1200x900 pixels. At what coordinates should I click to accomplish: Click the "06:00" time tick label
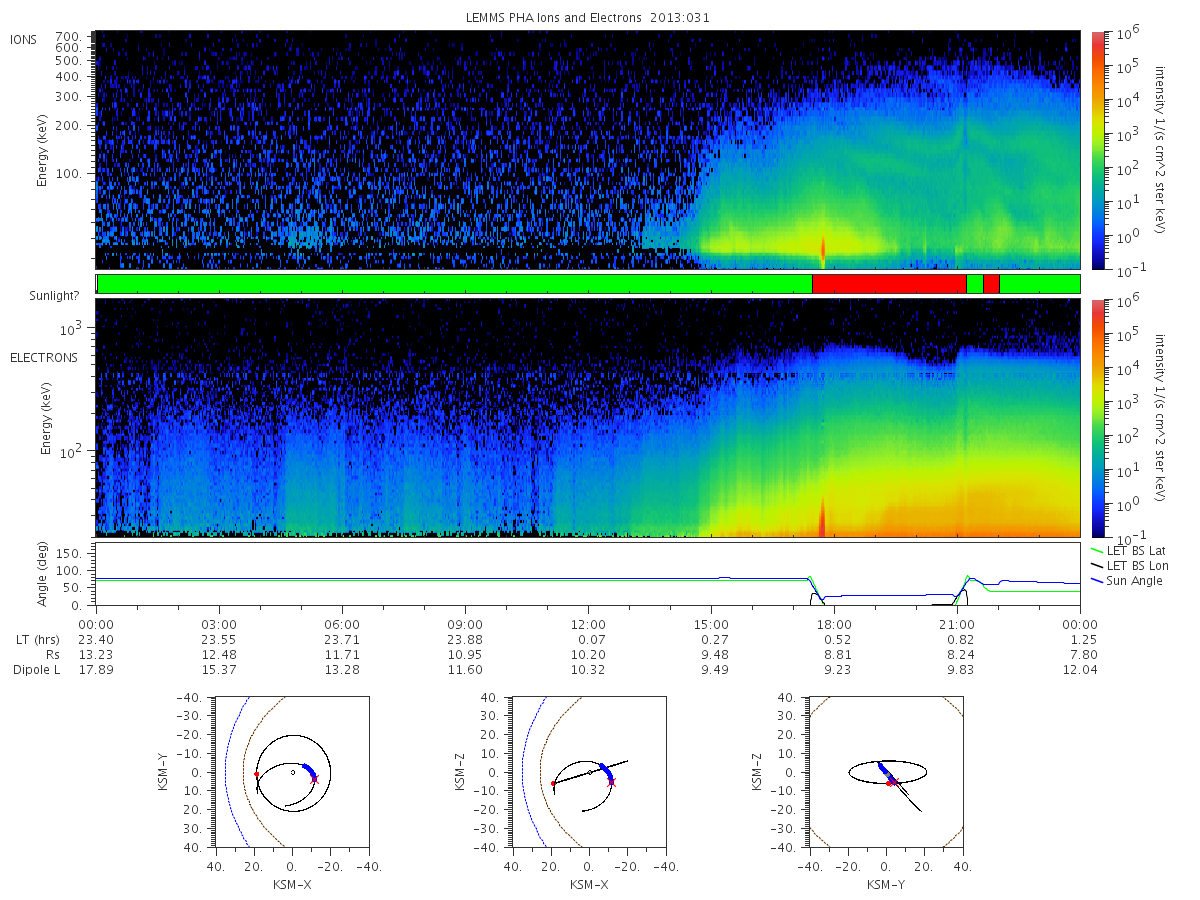pyautogui.click(x=342, y=624)
